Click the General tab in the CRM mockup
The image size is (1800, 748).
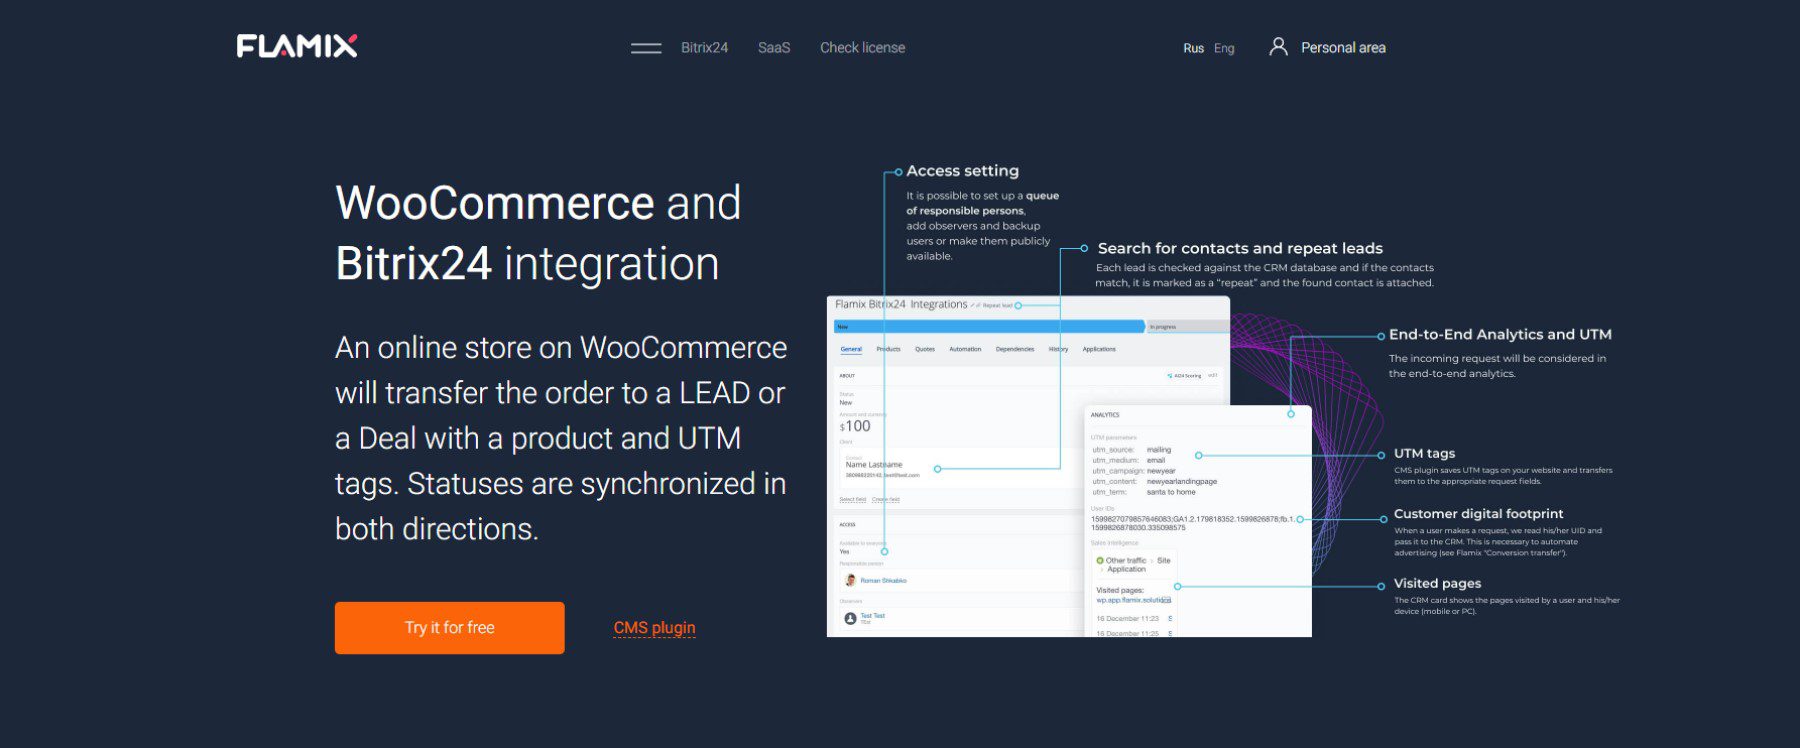tap(851, 349)
